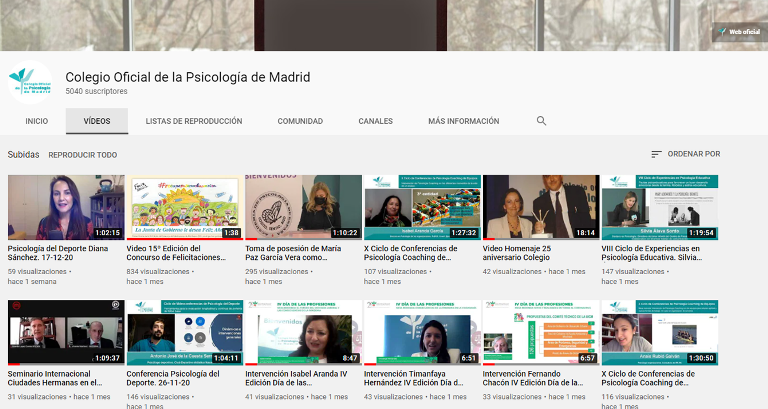Open Psicología del Deporte Diana Sánchez thumbnail

tap(66, 207)
